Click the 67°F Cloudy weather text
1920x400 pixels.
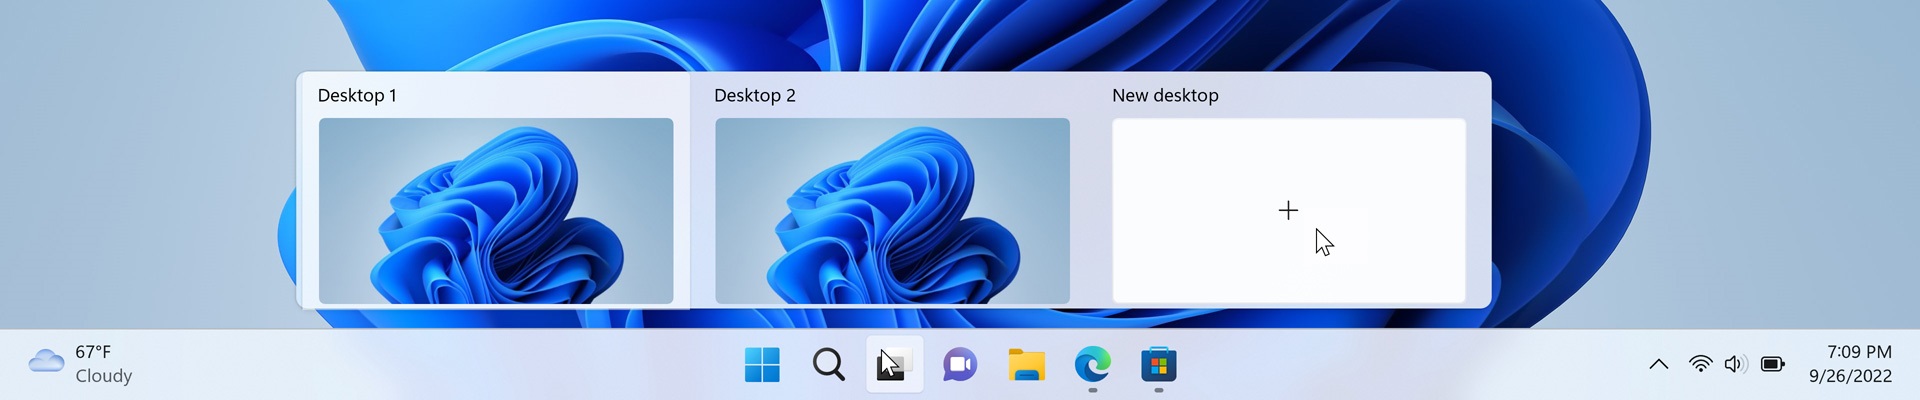click(103, 364)
